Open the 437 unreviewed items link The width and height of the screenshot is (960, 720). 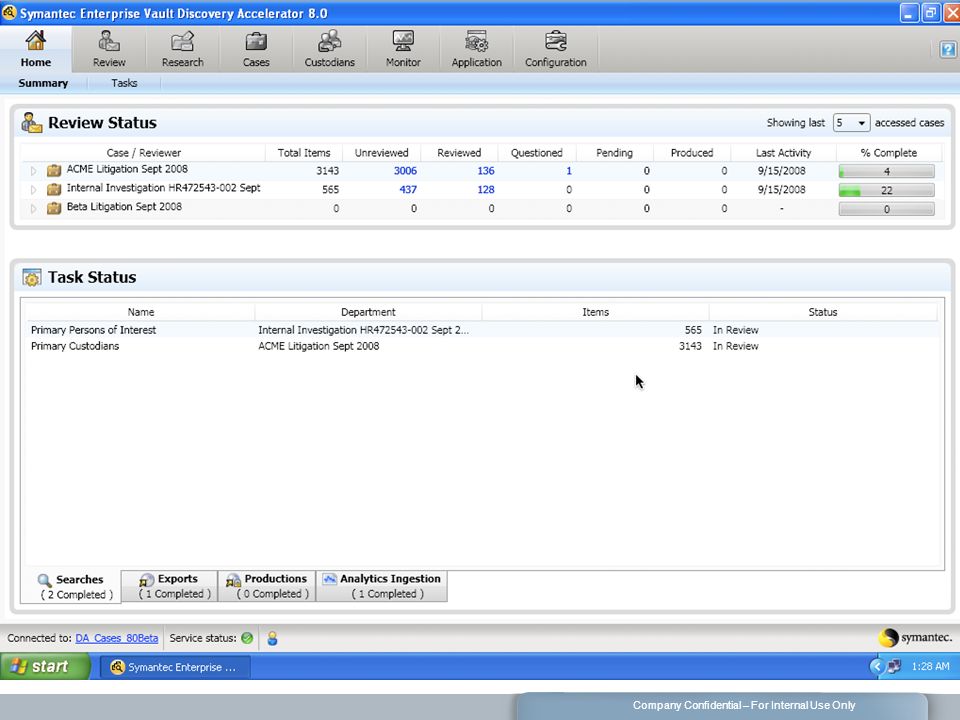pyautogui.click(x=408, y=190)
